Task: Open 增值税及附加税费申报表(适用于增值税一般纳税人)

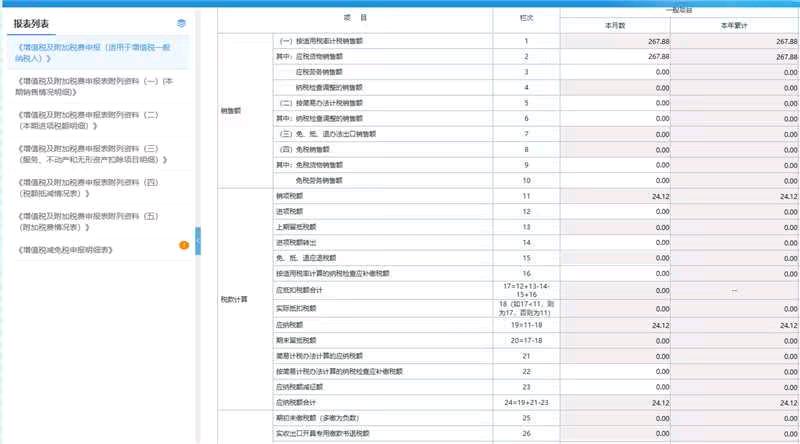Action: pos(97,53)
